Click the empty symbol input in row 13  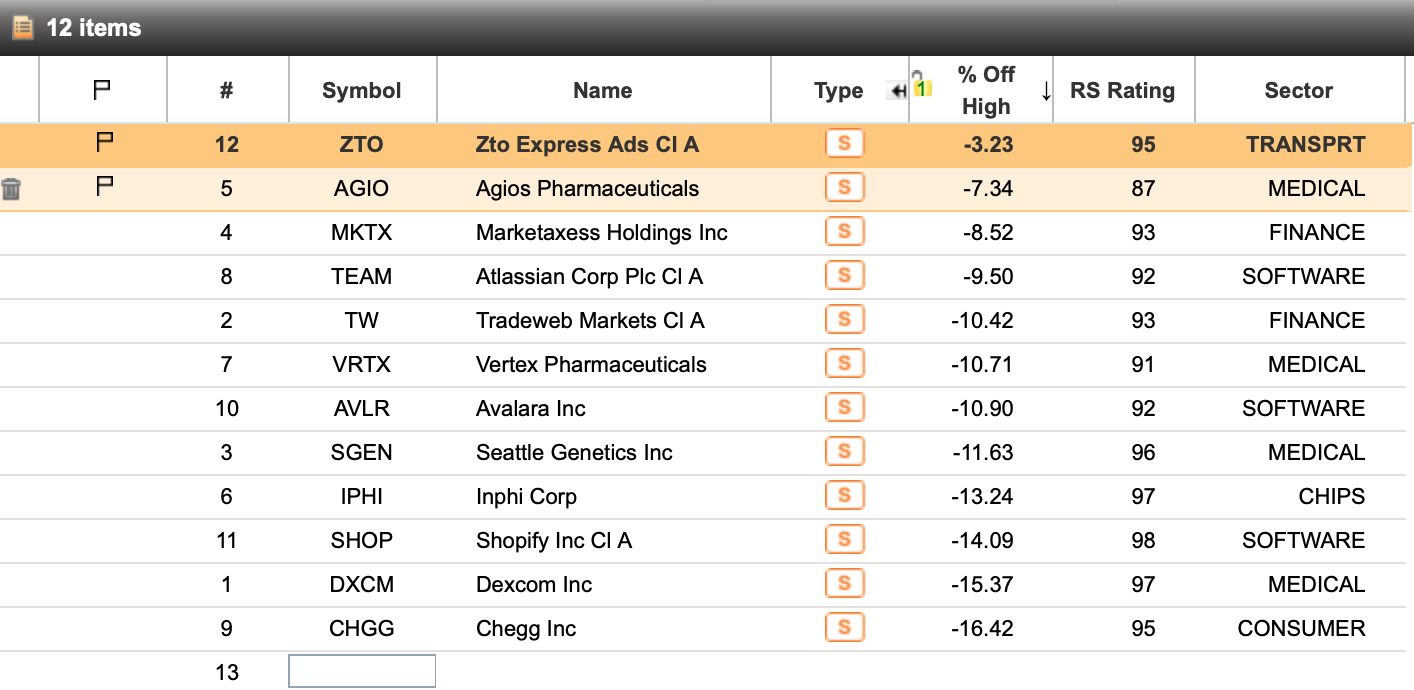coord(362,671)
